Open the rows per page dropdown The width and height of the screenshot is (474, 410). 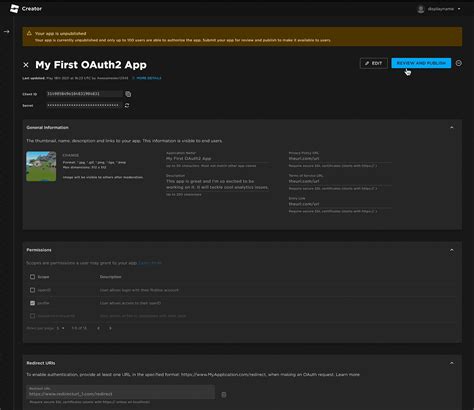60,328
